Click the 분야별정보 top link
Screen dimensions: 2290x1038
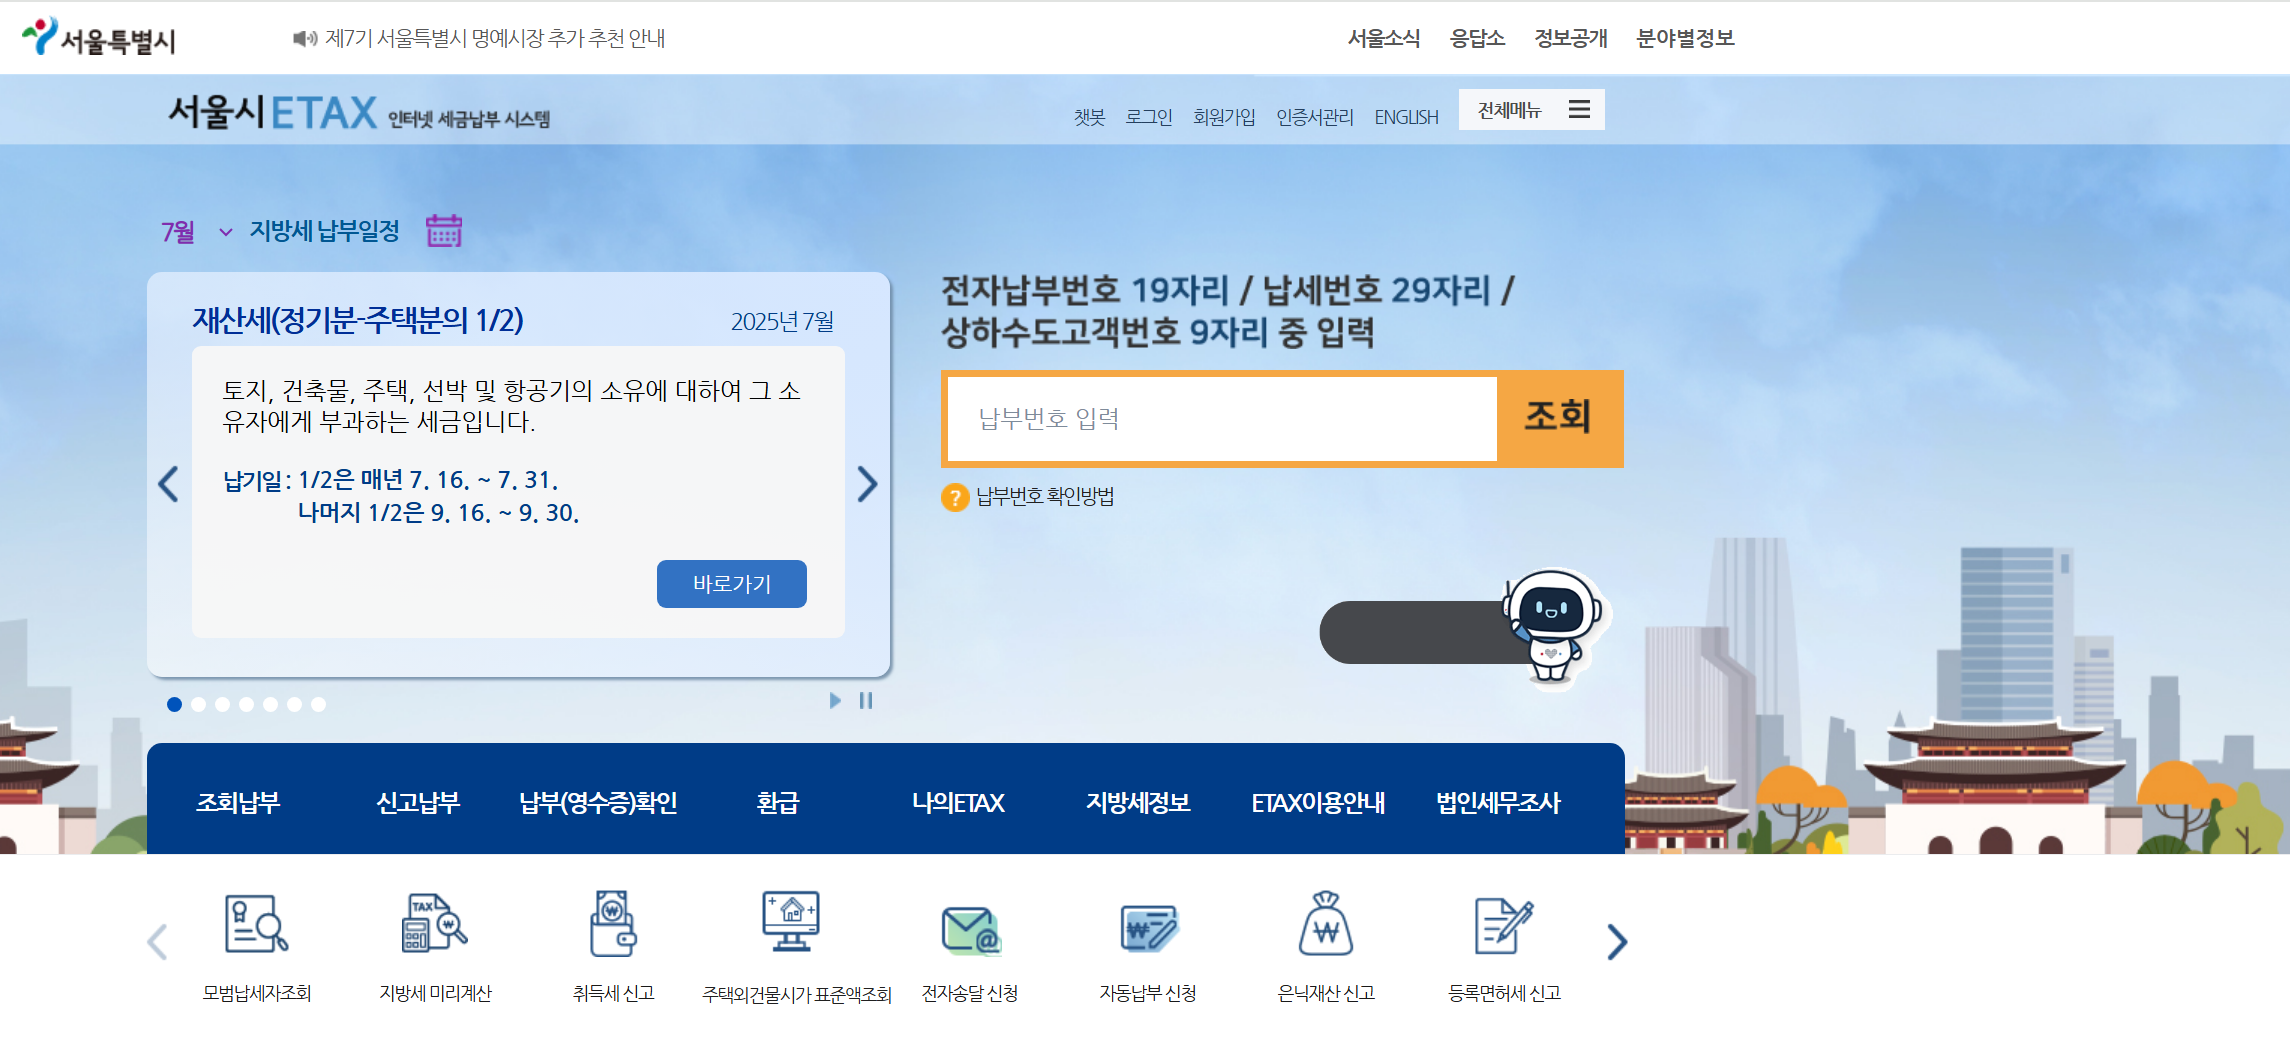click(x=1685, y=38)
